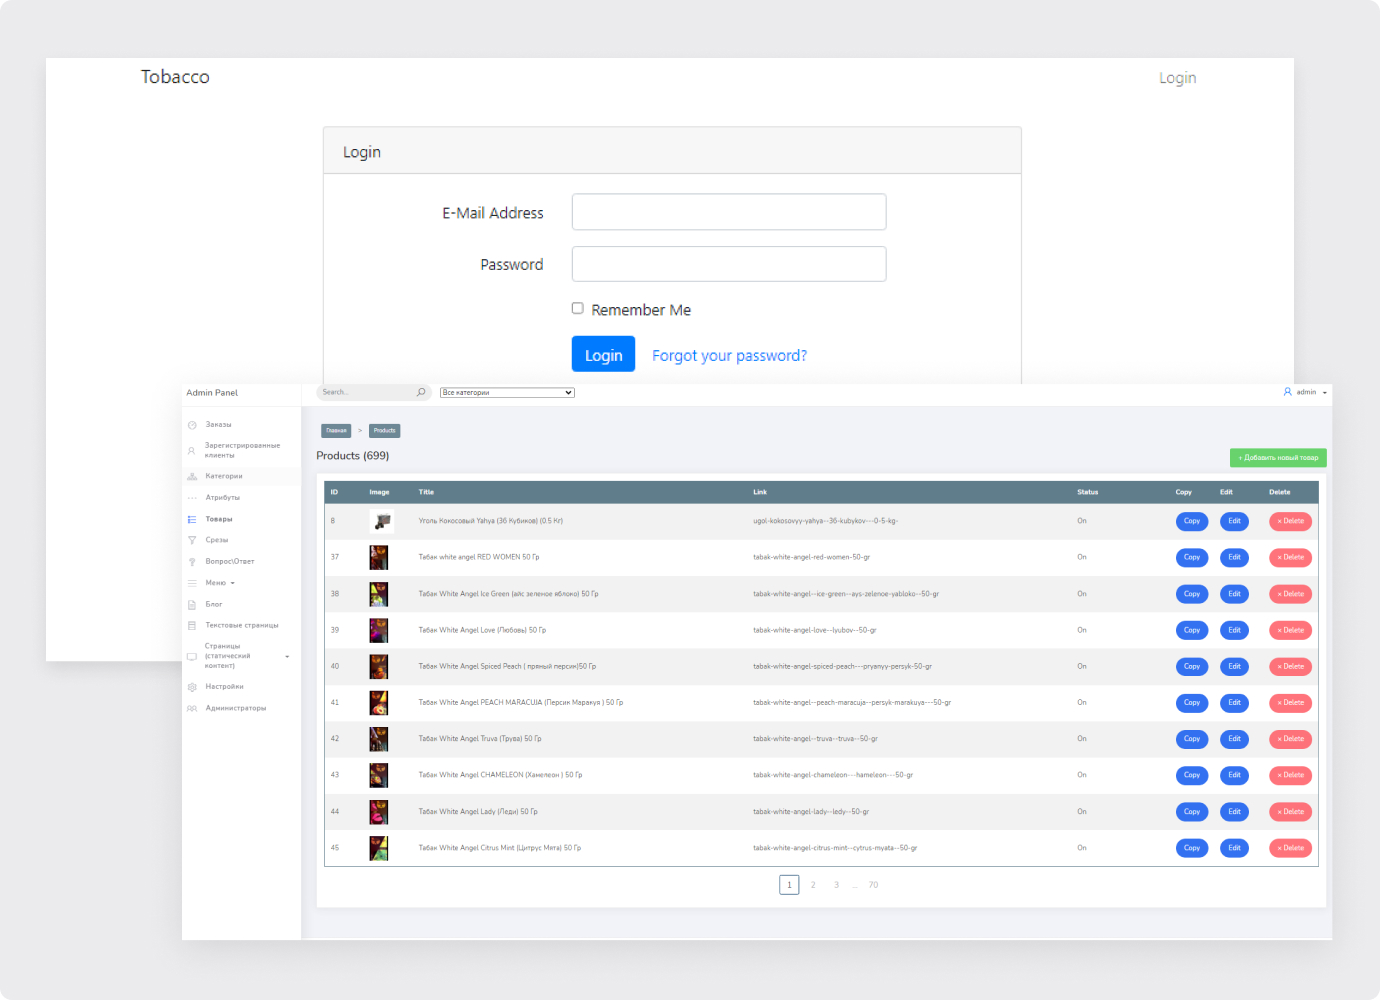Click the Главная breadcrumb button

click(336, 431)
